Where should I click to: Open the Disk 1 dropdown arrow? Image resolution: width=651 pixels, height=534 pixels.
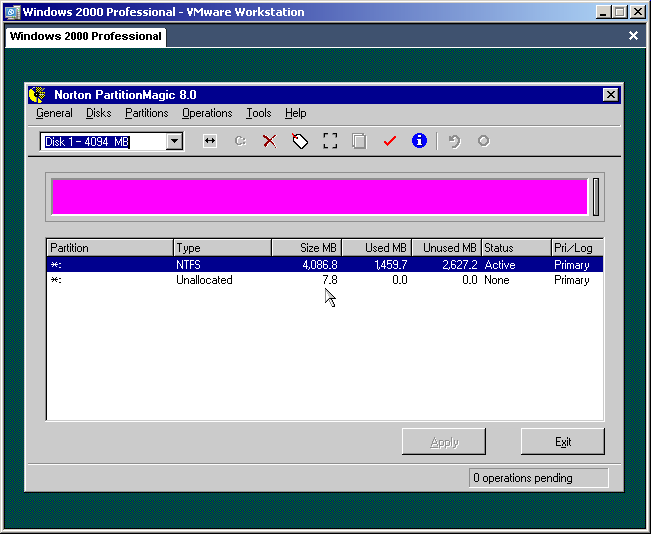[175, 142]
